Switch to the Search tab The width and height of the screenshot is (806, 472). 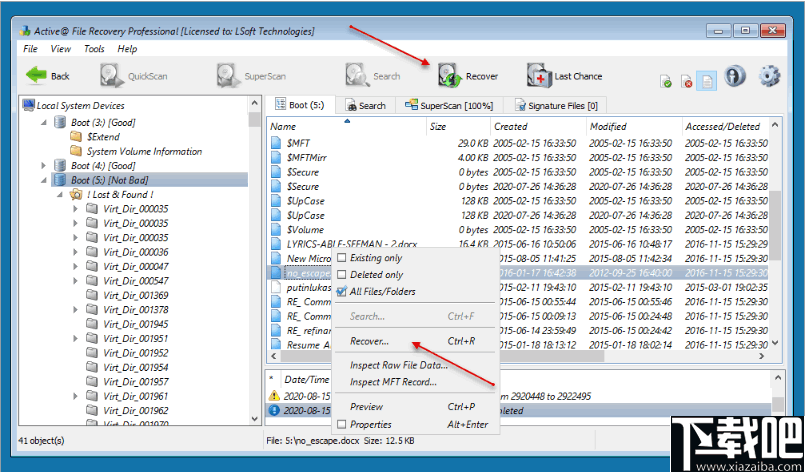[365, 105]
